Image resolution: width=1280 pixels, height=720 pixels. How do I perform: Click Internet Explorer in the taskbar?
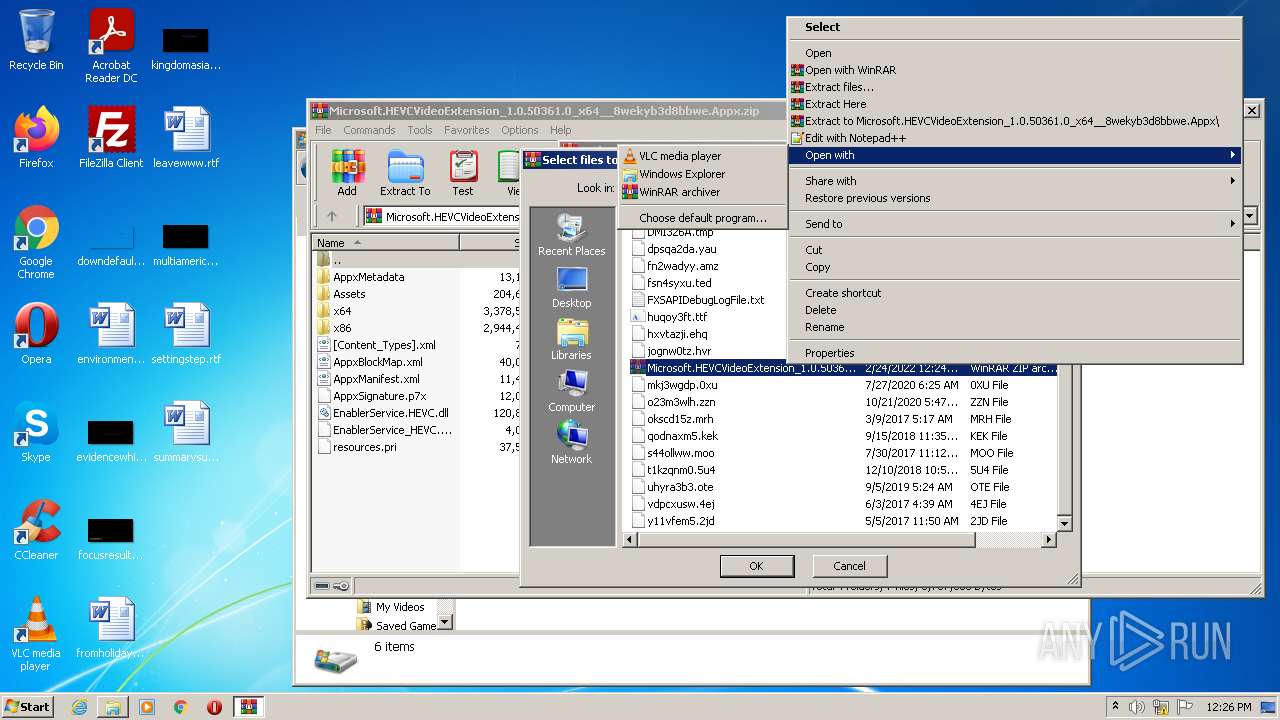pos(79,707)
